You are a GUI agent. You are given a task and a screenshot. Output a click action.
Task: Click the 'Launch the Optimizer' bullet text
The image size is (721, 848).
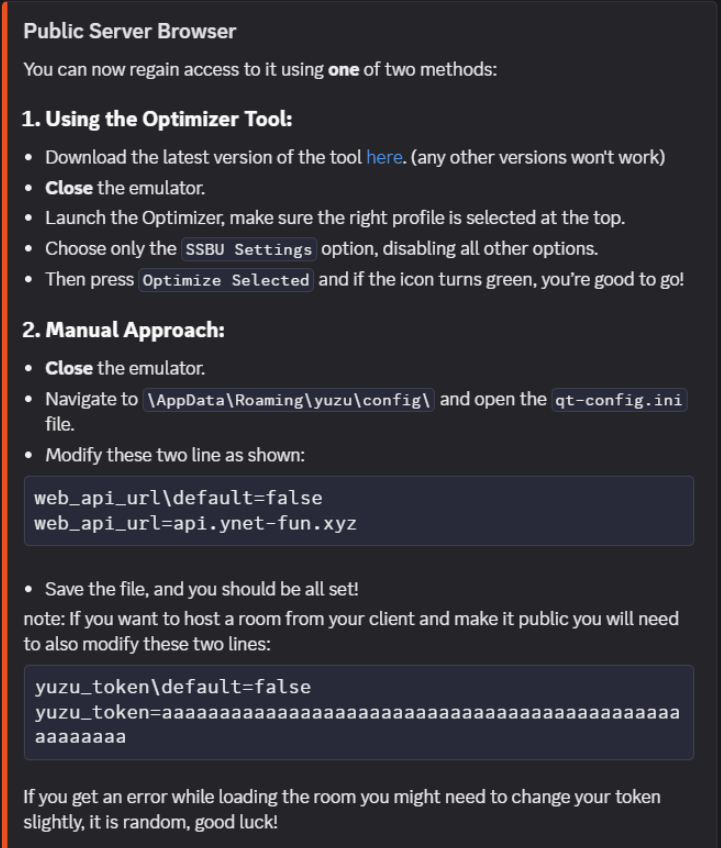click(x=335, y=218)
